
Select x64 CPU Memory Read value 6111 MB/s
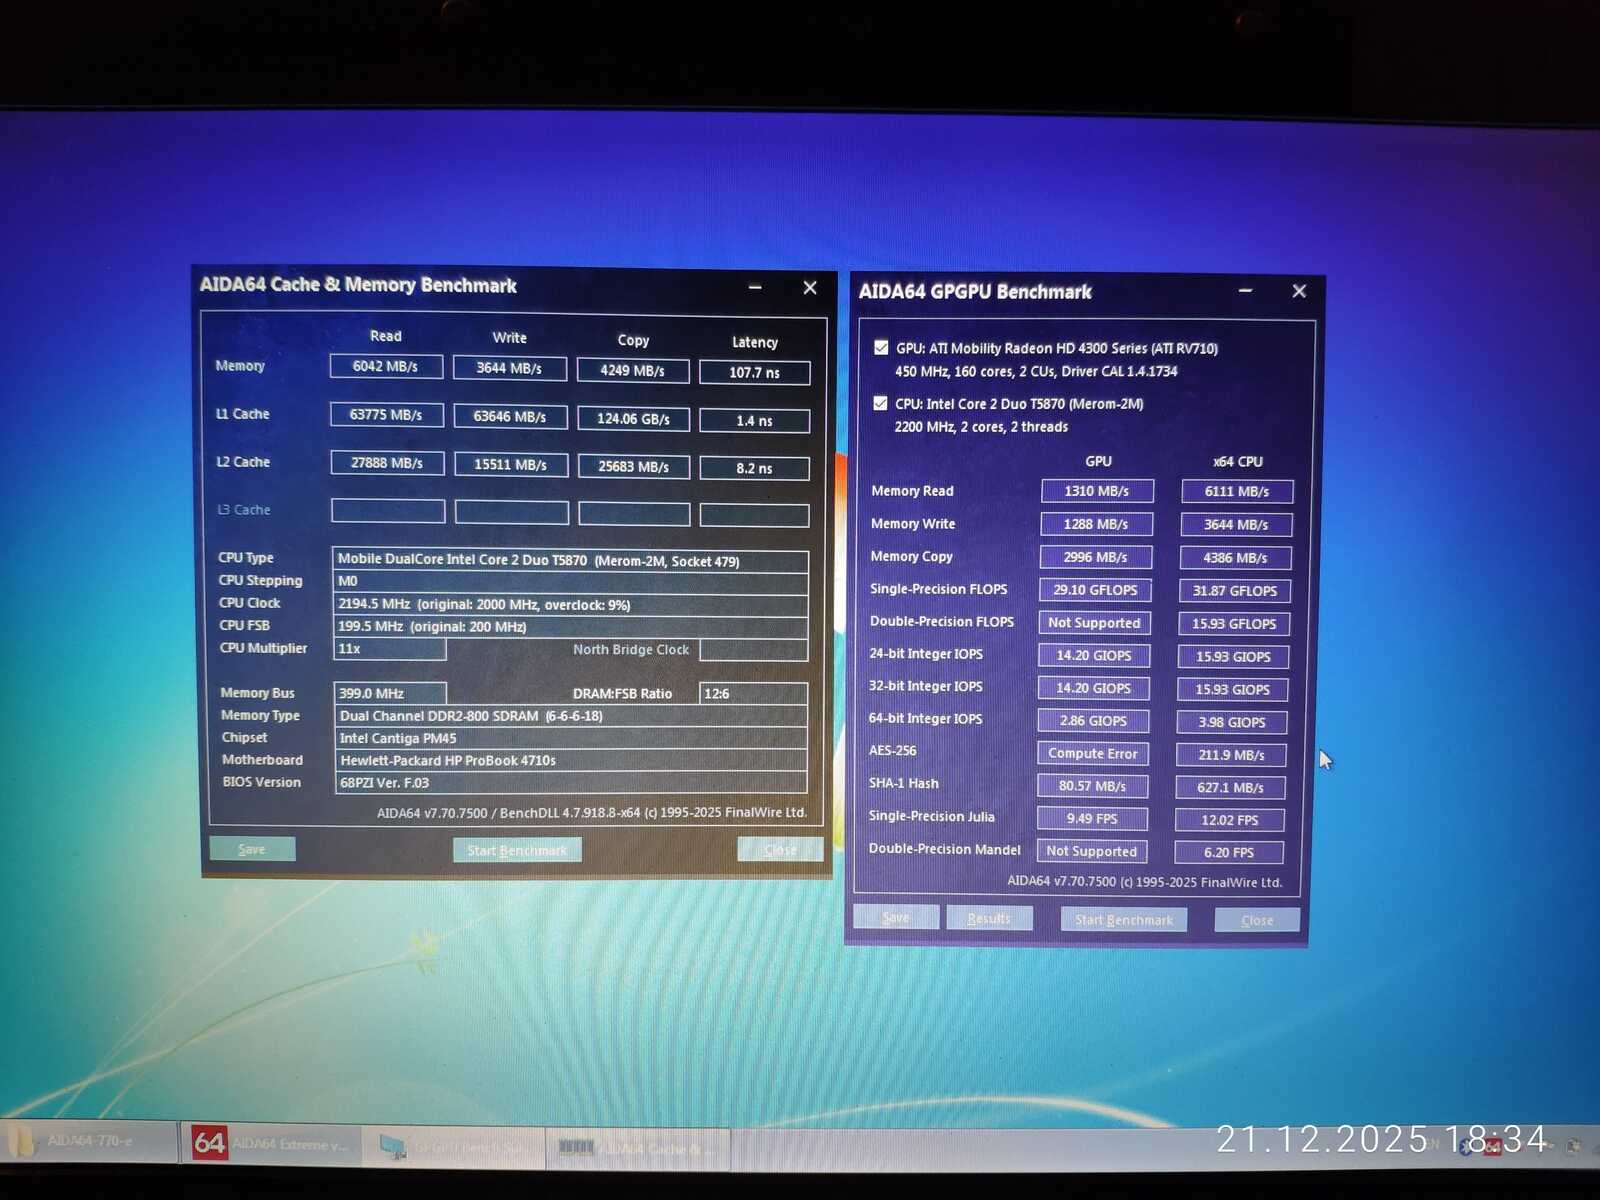pyautogui.click(x=1237, y=492)
